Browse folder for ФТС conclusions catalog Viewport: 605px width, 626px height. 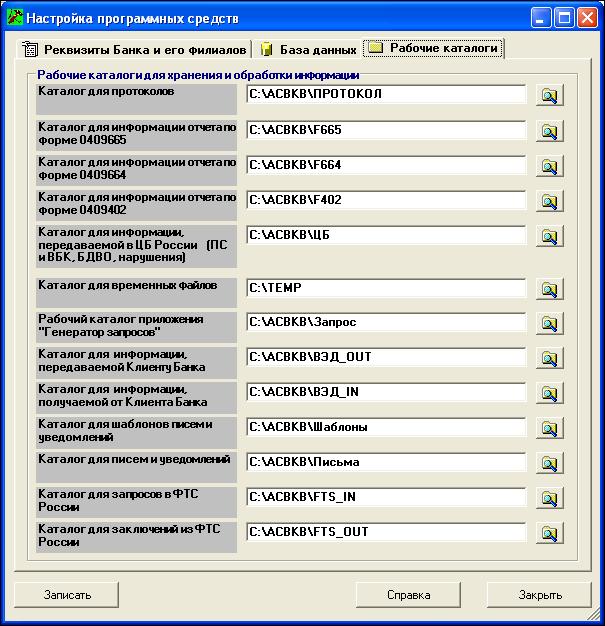[x=549, y=533]
